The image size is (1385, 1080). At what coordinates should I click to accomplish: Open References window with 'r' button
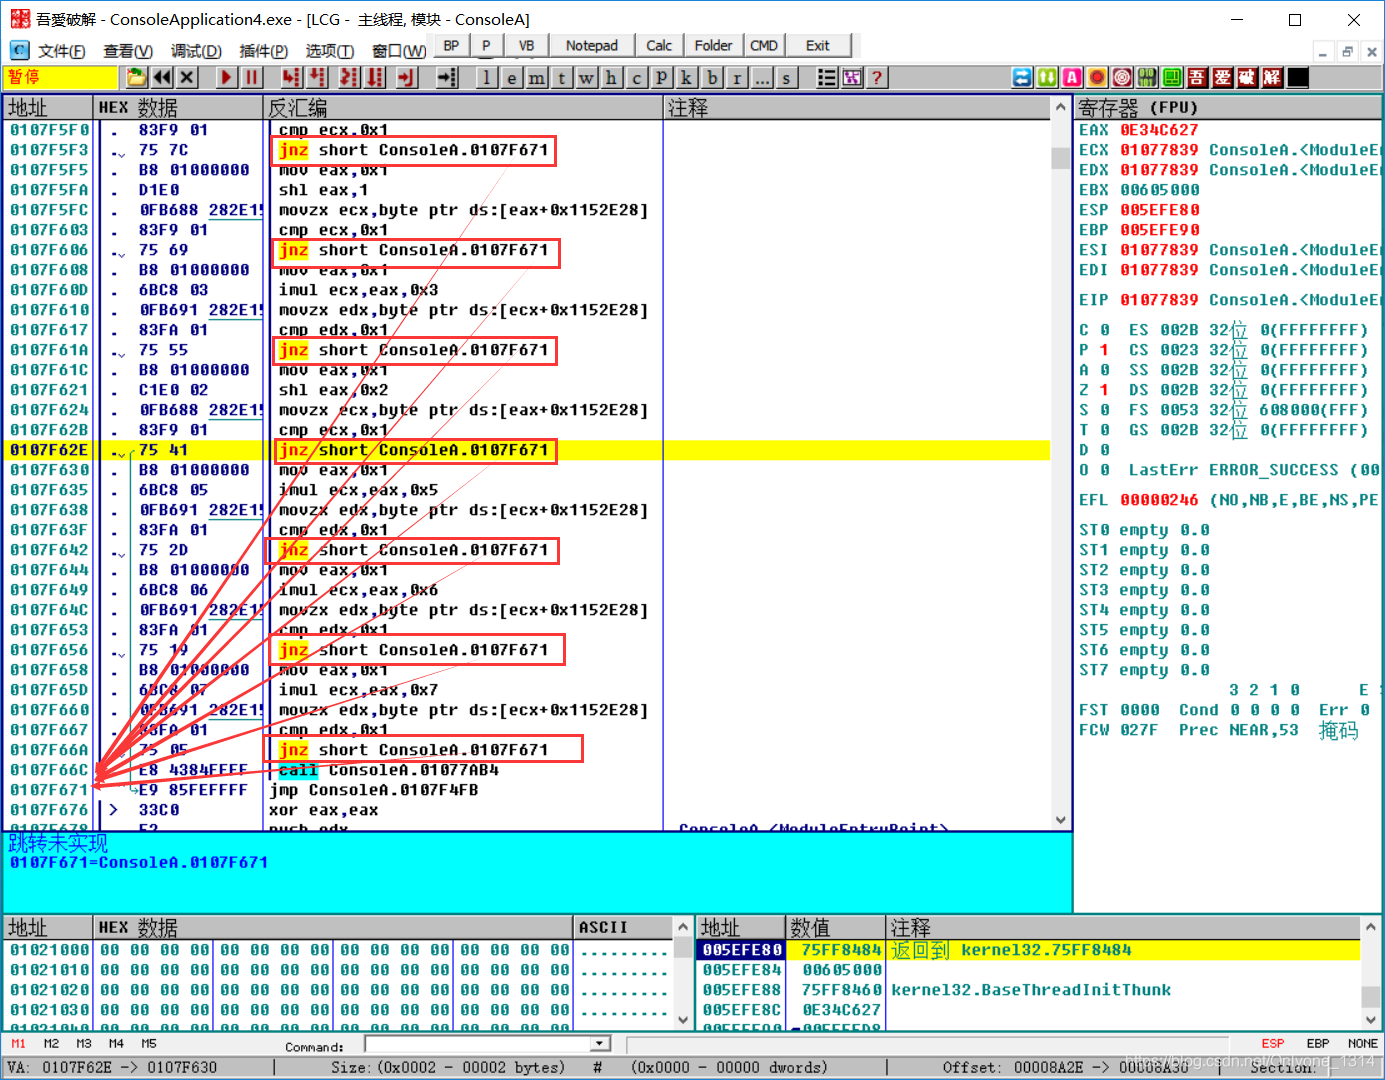tap(737, 77)
